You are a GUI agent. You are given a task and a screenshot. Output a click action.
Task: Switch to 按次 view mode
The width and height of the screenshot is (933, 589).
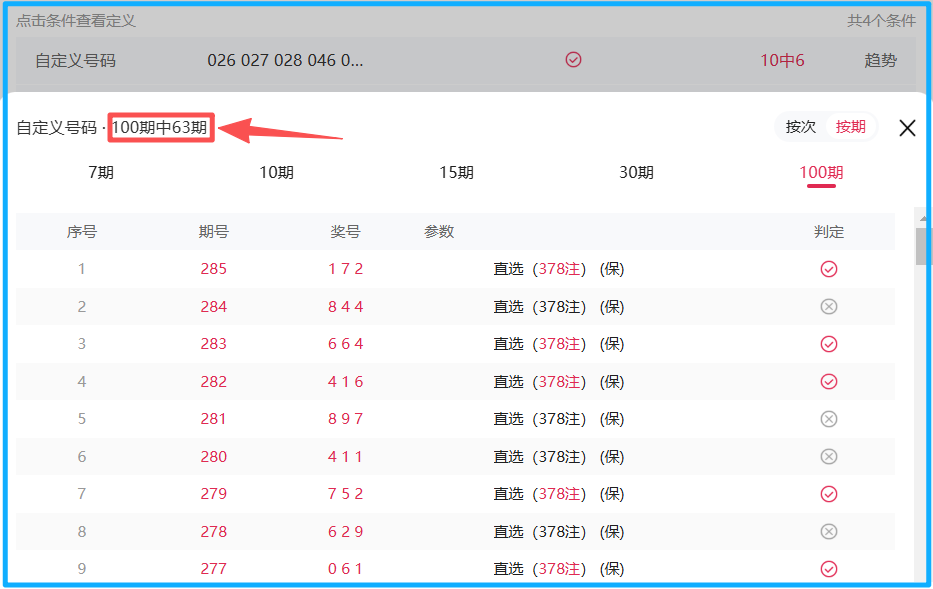click(801, 127)
